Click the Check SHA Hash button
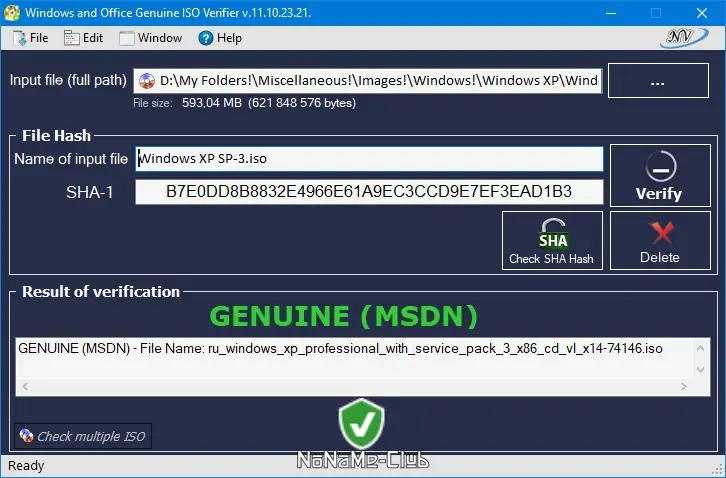 [x=552, y=240]
